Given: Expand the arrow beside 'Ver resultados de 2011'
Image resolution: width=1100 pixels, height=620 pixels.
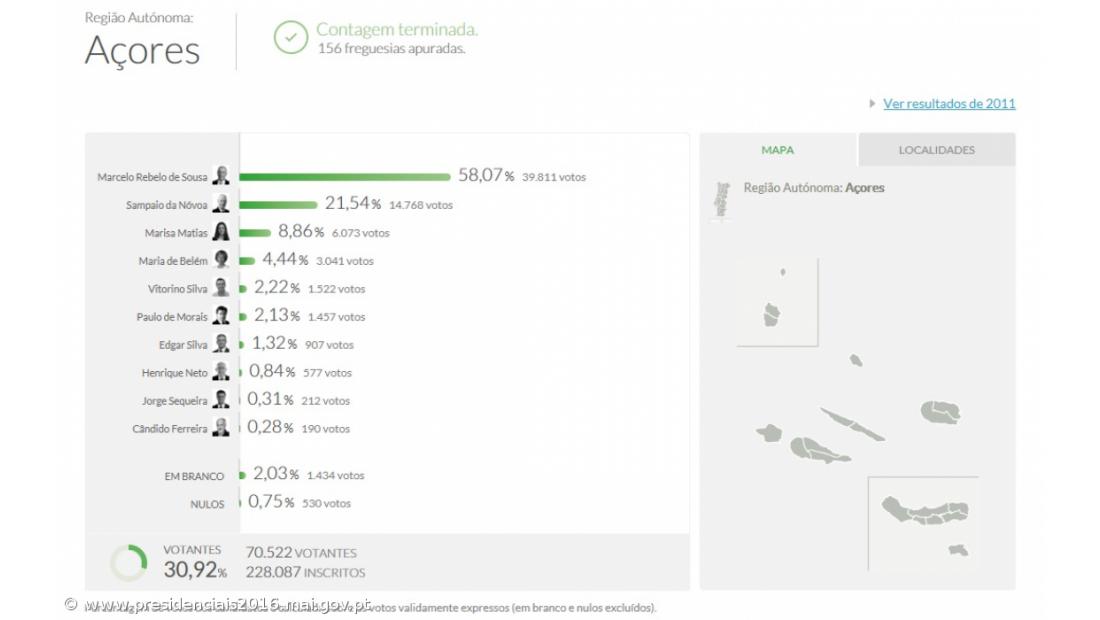Looking at the screenshot, I should [873, 103].
